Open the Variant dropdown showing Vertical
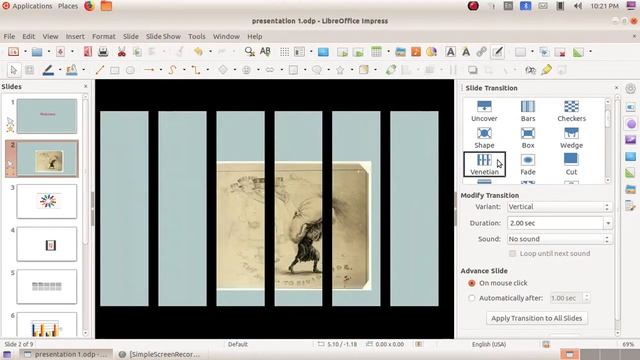Screen dimensions: 640x360 click(559, 207)
